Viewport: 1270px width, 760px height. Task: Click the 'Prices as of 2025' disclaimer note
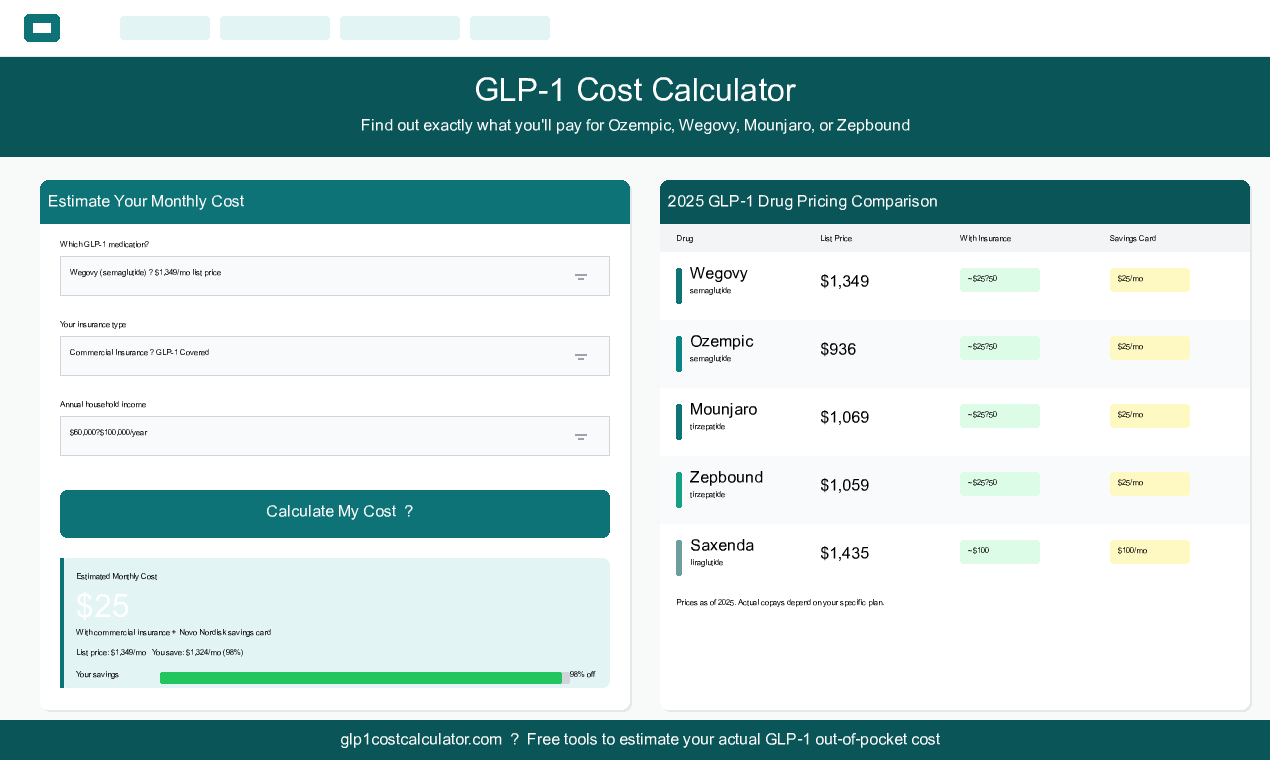(780, 603)
